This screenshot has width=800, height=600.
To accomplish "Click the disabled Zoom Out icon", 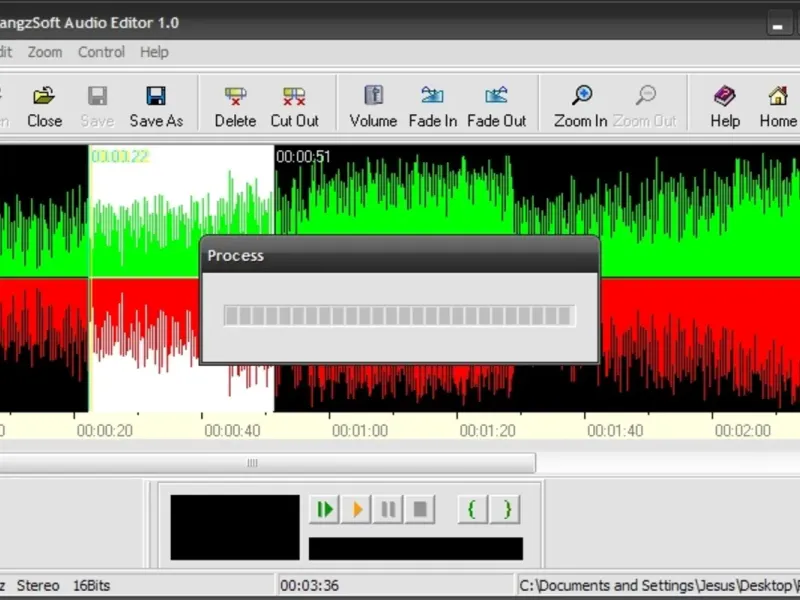I will point(645,107).
